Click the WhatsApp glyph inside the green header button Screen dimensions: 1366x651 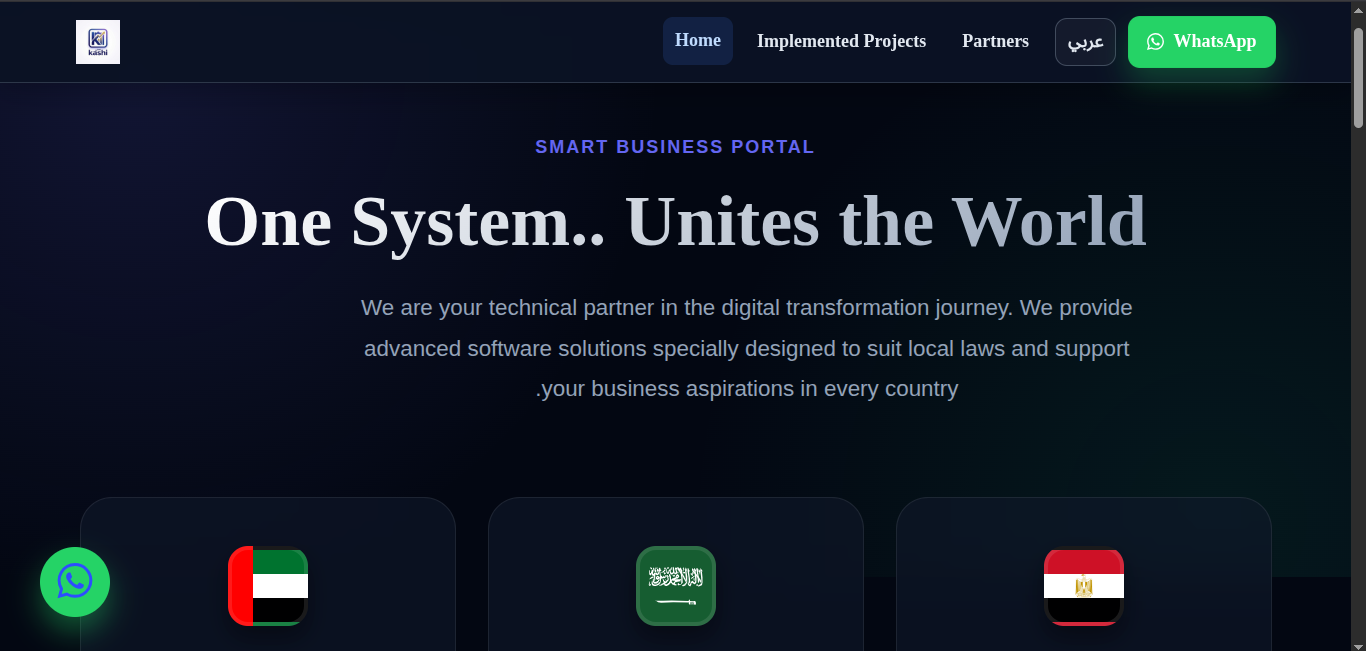pos(1156,42)
